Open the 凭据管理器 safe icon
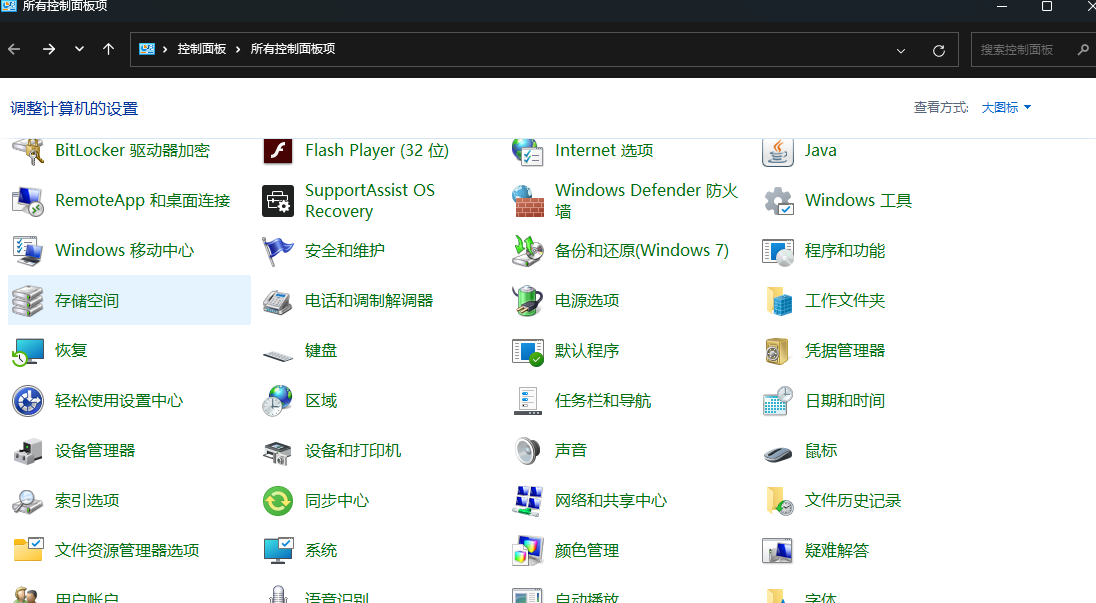 778,351
